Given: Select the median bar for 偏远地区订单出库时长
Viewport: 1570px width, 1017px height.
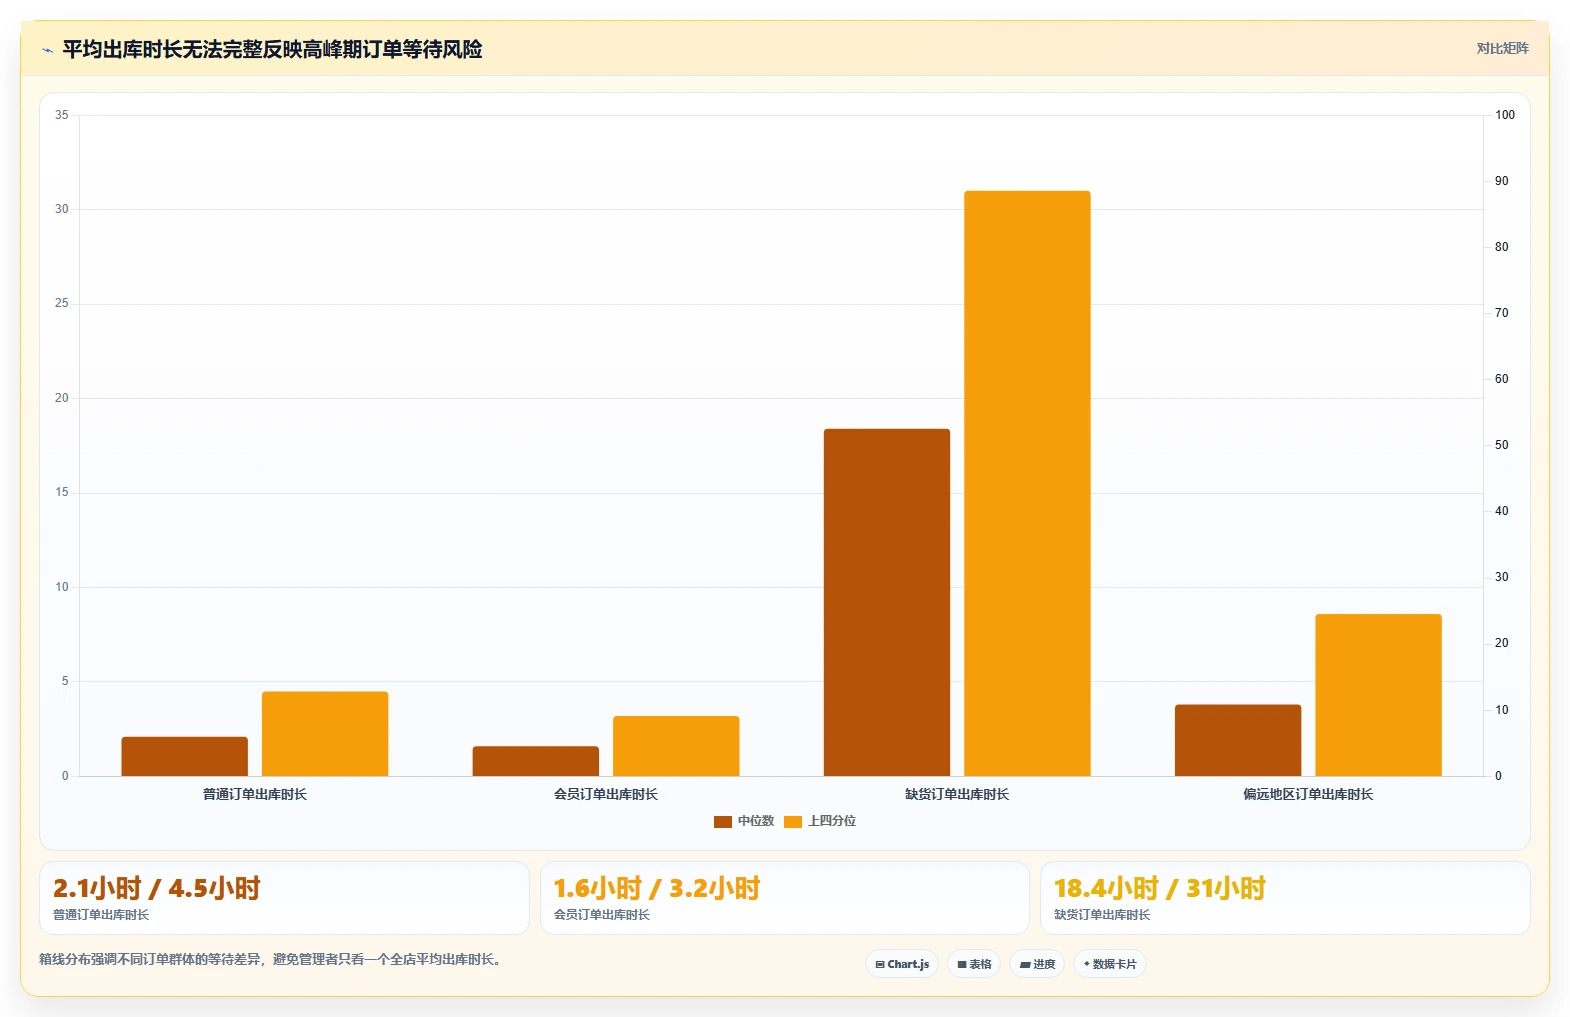Looking at the screenshot, I should (1238, 740).
